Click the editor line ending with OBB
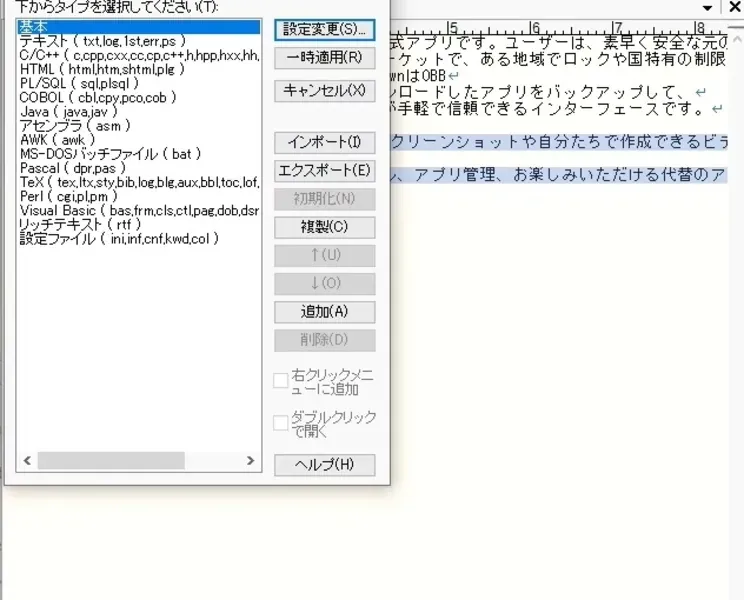The width and height of the screenshot is (744, 600). [425, 76]
